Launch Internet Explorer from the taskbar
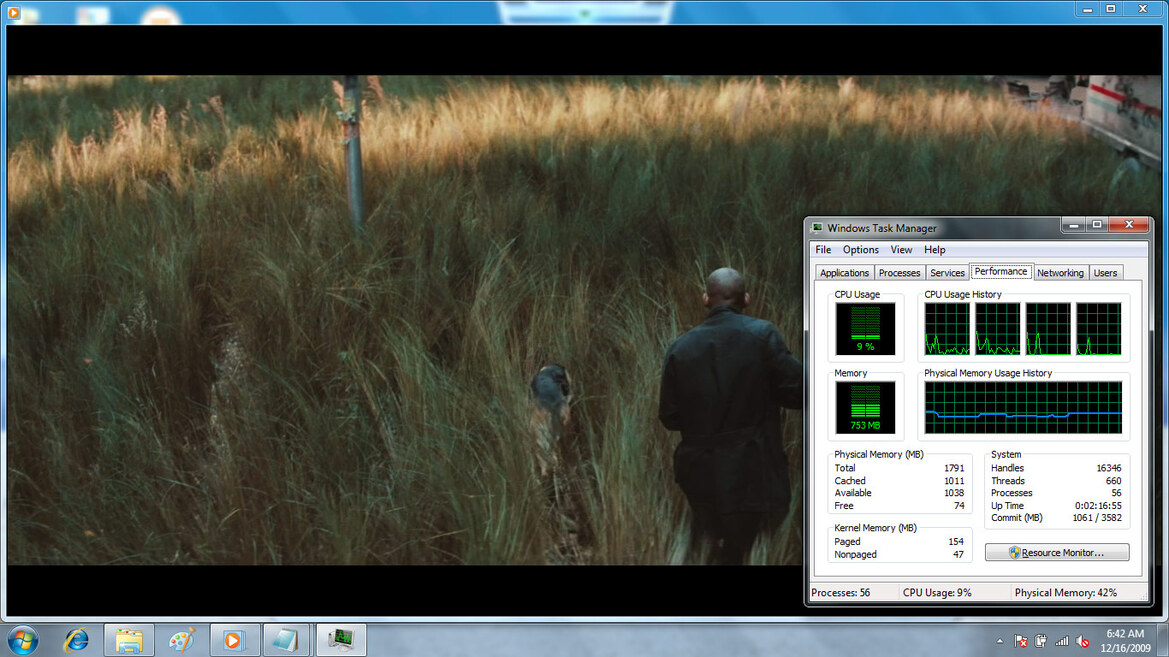This screenshot has height=657, width=1169. 76,641
